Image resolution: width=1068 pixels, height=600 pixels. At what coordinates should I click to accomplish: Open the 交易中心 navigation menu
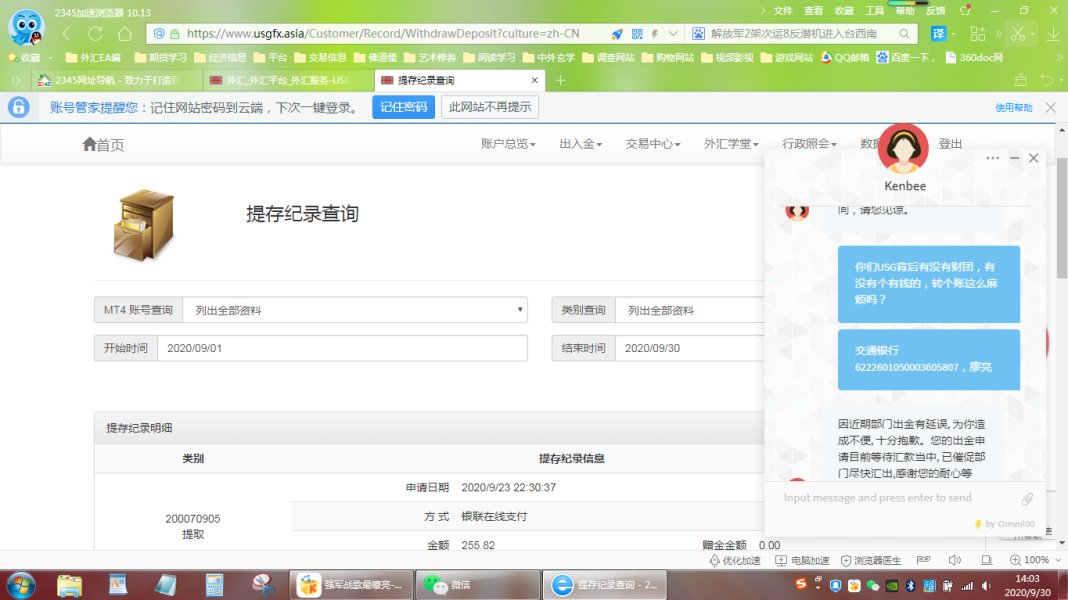click(x=652, y=144)
